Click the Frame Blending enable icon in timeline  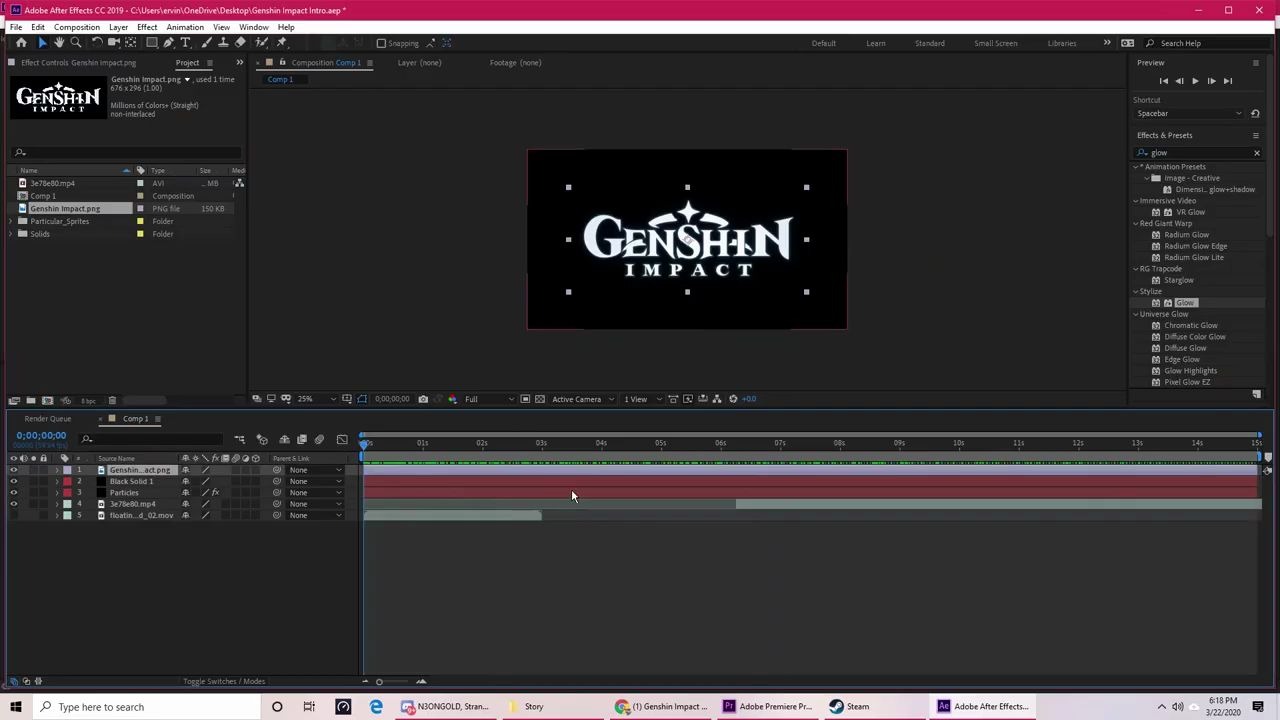coord(302,439)
